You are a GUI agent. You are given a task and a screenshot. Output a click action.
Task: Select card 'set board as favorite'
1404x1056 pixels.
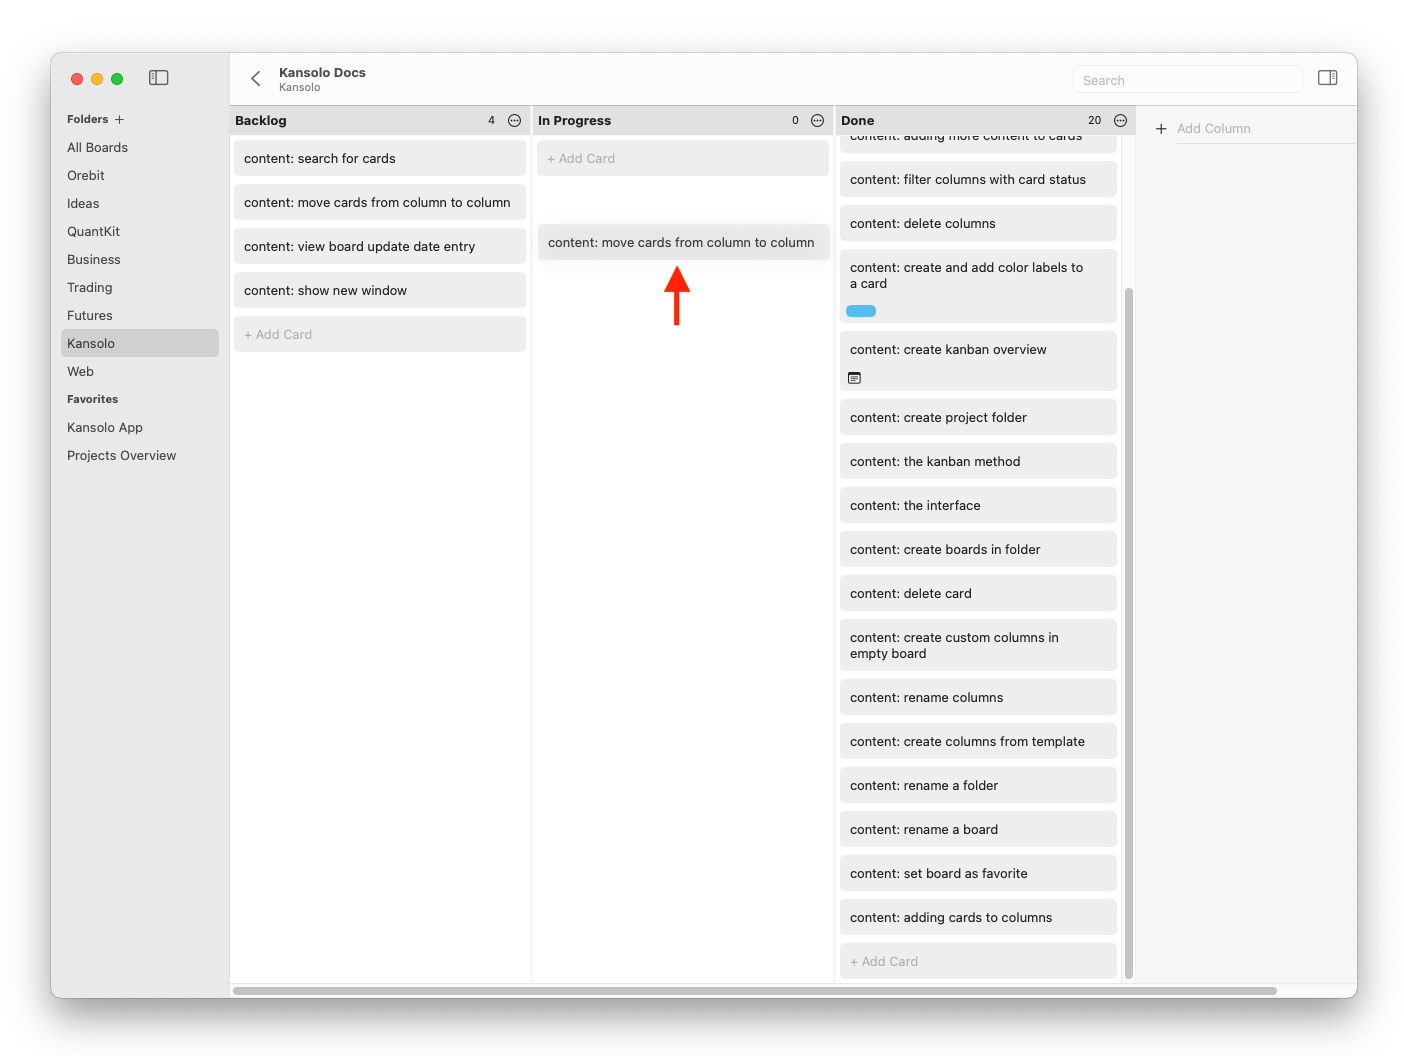coord(978,873)
